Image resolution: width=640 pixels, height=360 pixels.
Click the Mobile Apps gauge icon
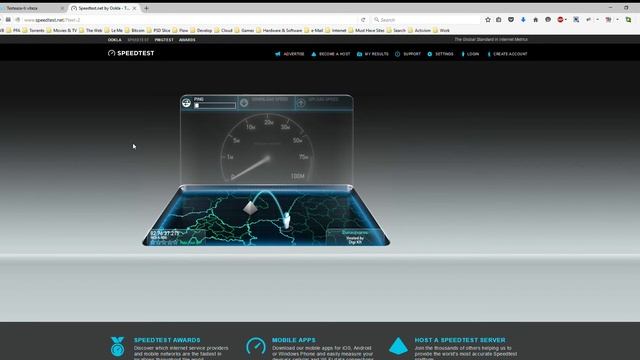coord(256,347)
